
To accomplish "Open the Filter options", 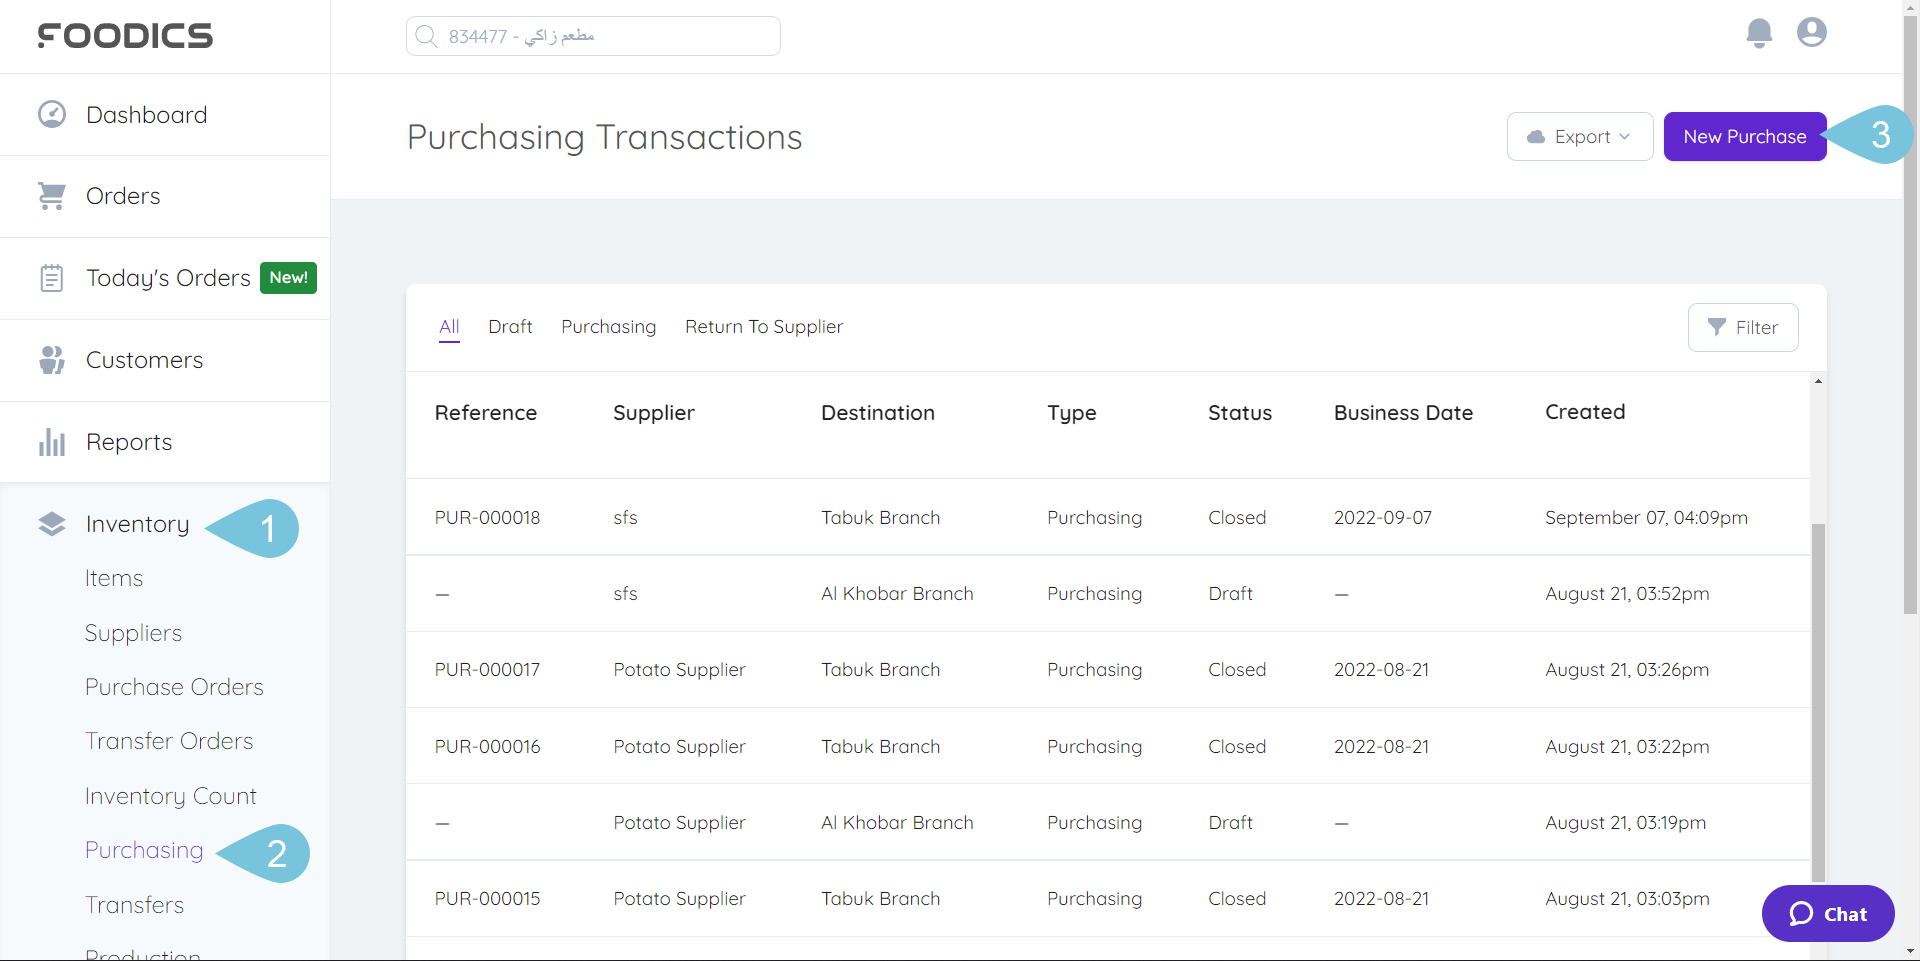I will (1742, 327).
